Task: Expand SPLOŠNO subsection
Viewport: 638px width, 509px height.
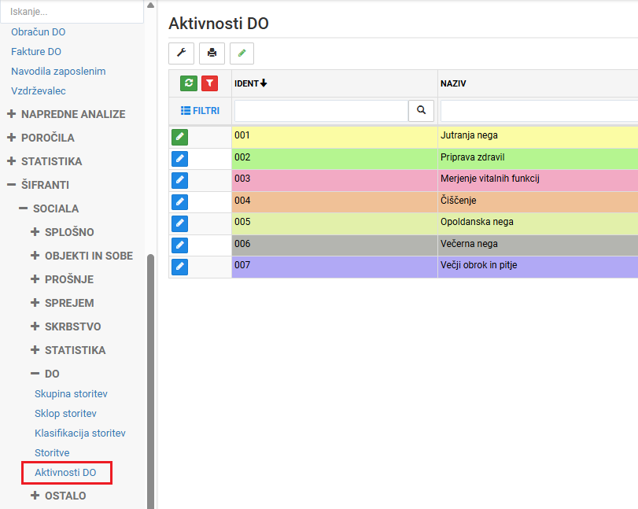Action: 62,232
